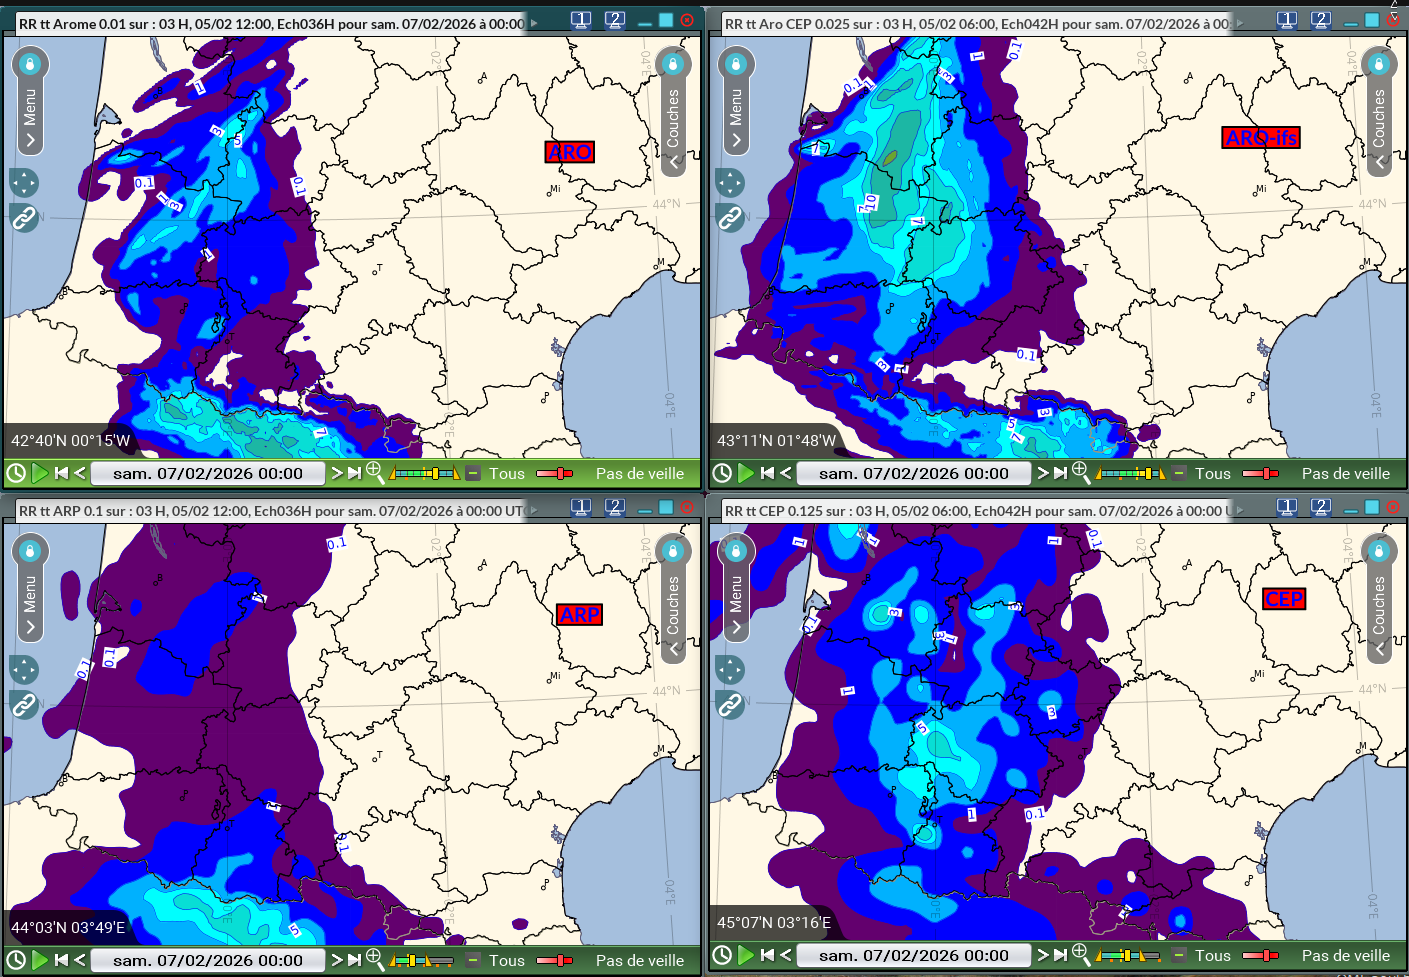The image size is (1409, 977).
Task: Send ARO-ifs window to screen 2
Action: point(1320,20)
